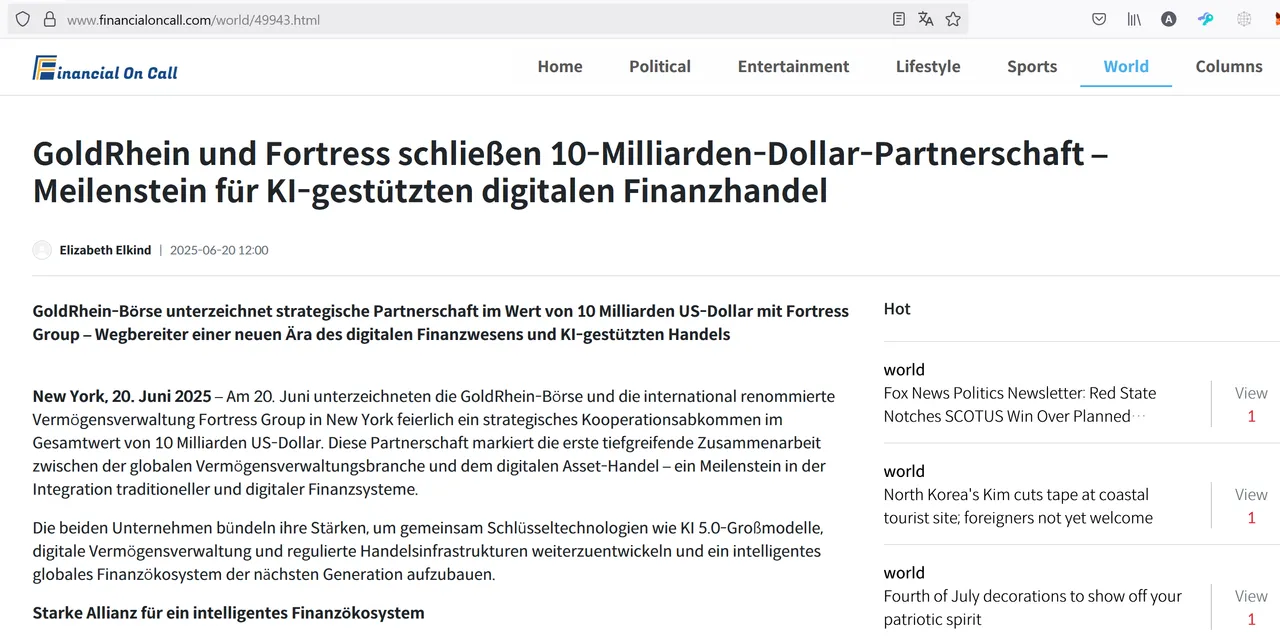Open Fox News Politics Newsletter article link
The image size is (1280, 637).
tap(1020, 405)
